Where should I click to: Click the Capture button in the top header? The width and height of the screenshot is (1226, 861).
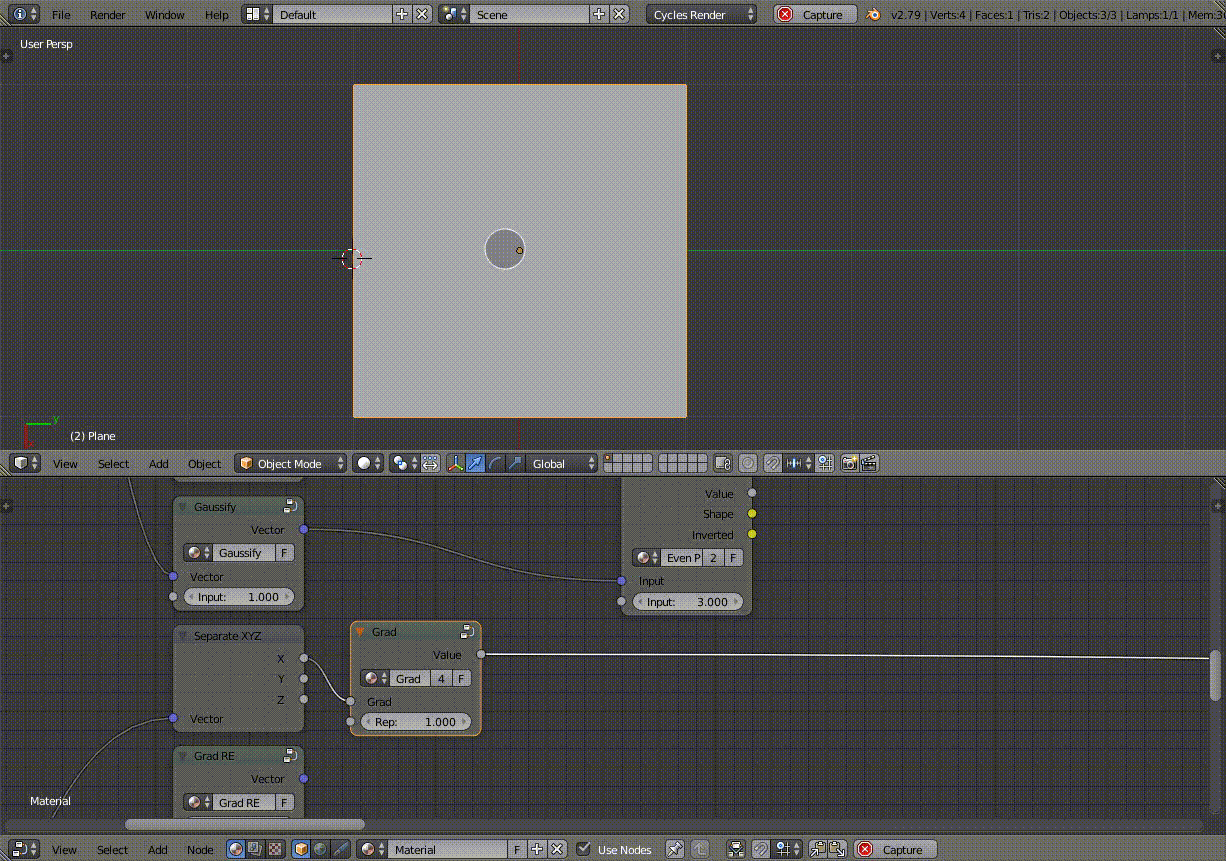coord(815,15)
